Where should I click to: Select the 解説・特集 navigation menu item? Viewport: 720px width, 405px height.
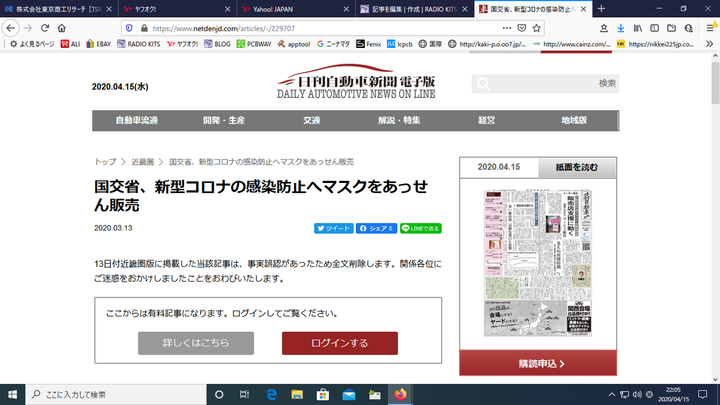[x=399, y=120]
